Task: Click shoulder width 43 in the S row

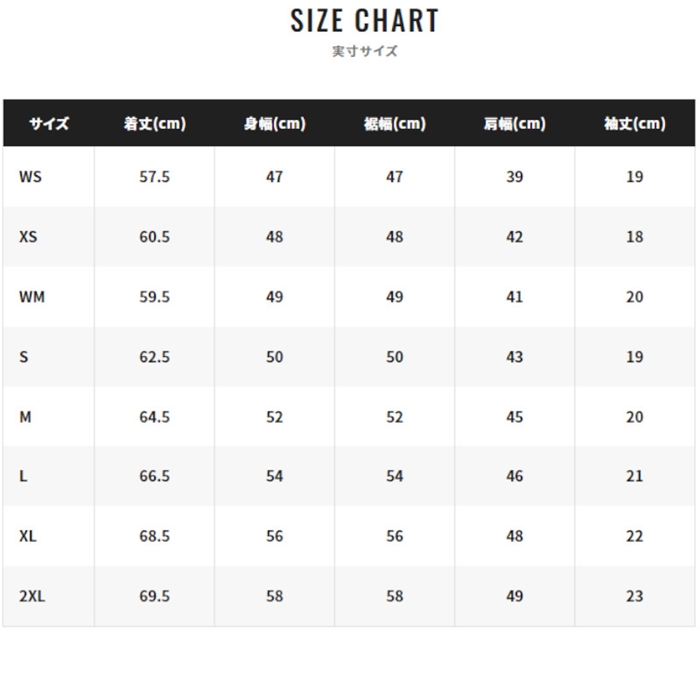Action: (515, 357)
